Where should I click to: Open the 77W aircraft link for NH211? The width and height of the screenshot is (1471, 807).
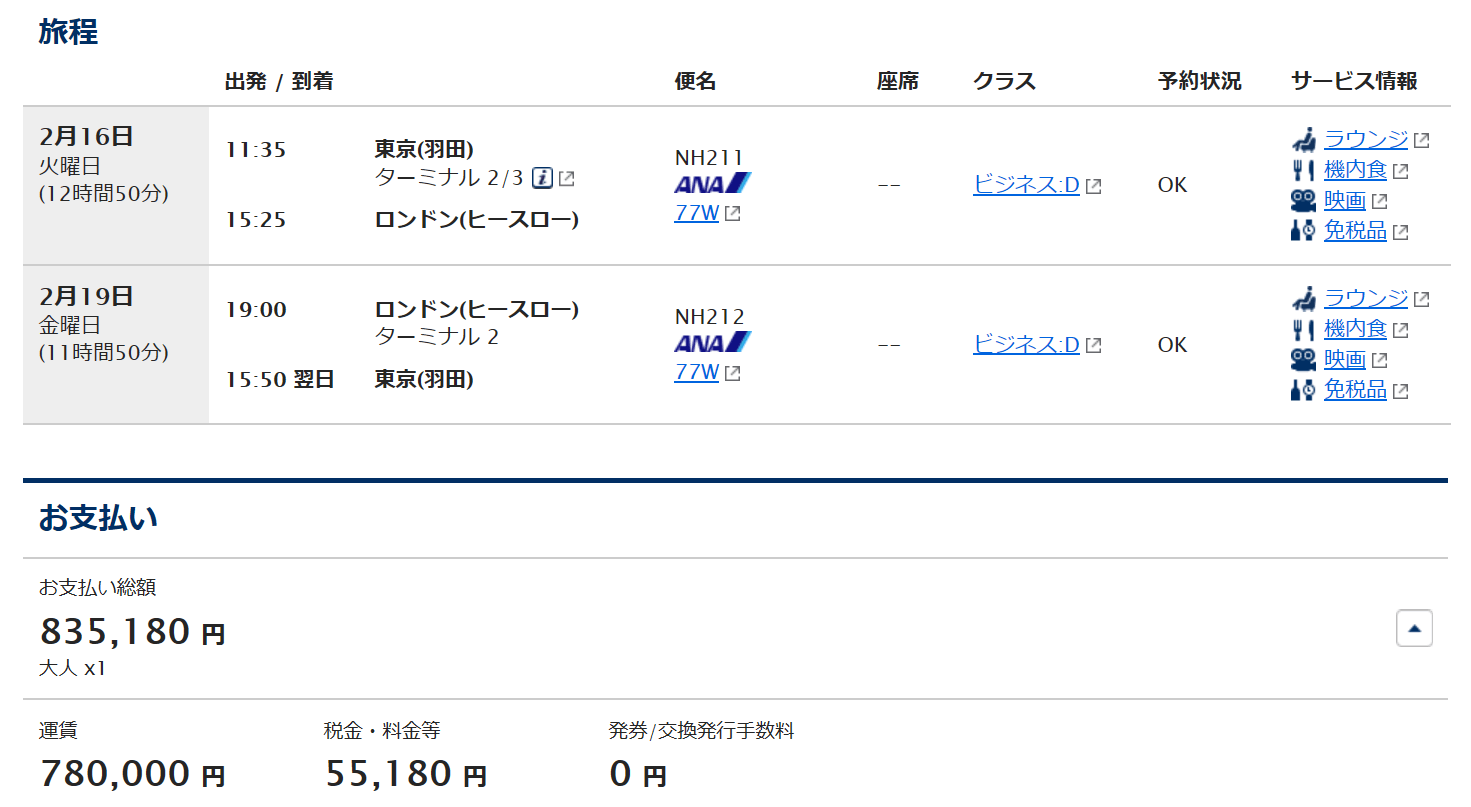697,213
